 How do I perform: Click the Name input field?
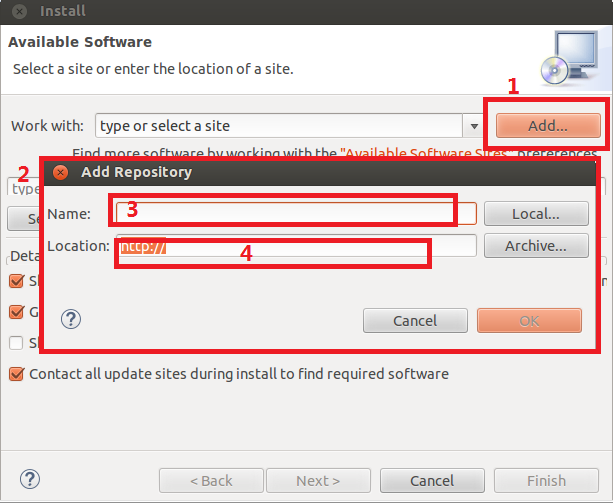295,213
